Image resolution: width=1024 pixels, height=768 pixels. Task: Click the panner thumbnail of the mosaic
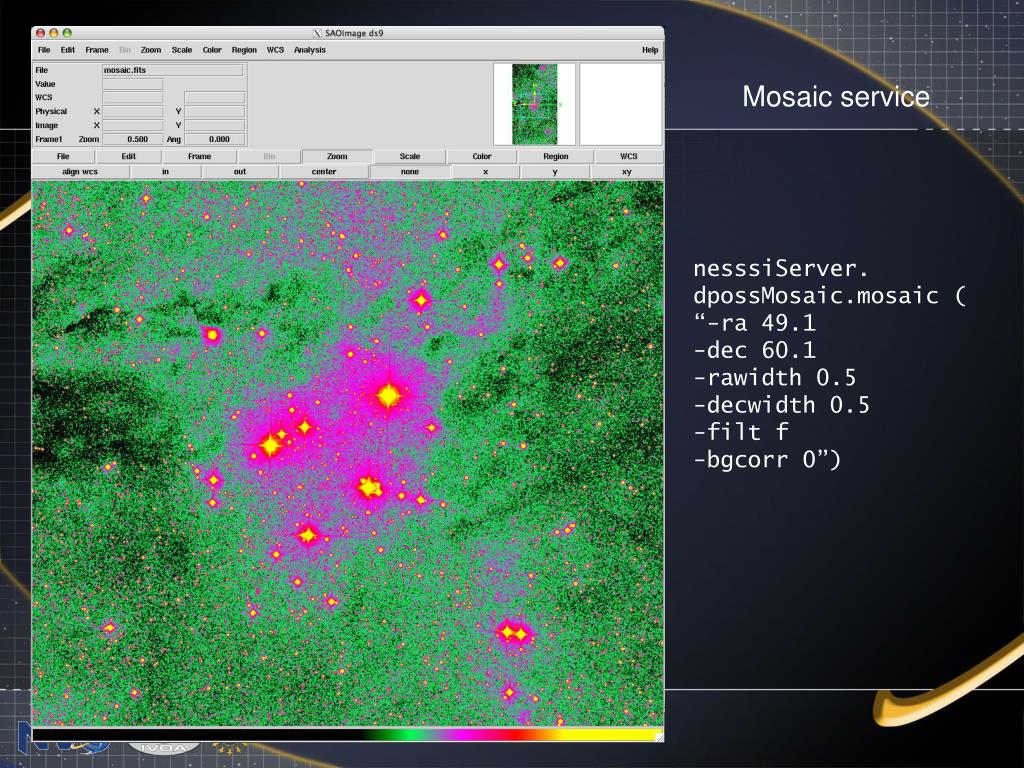click(x=535, y=104)
